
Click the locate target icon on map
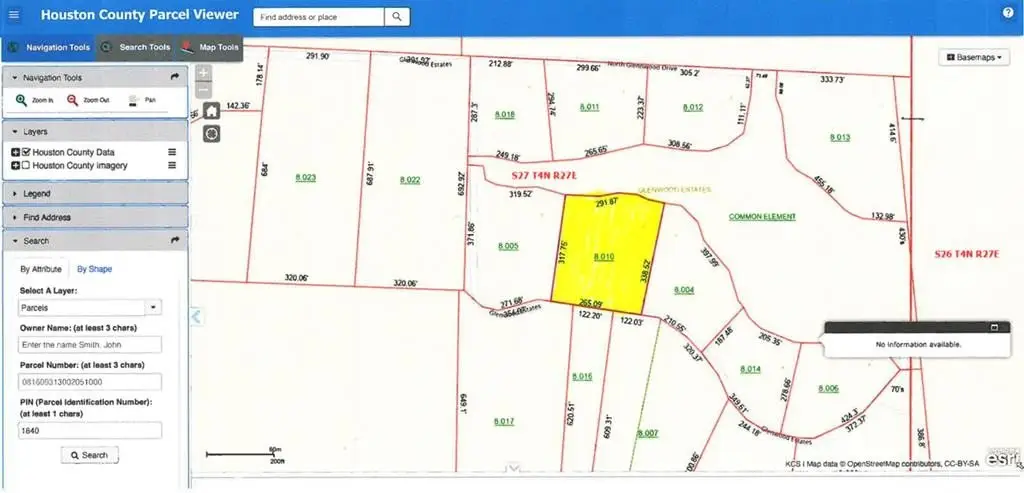212,133
